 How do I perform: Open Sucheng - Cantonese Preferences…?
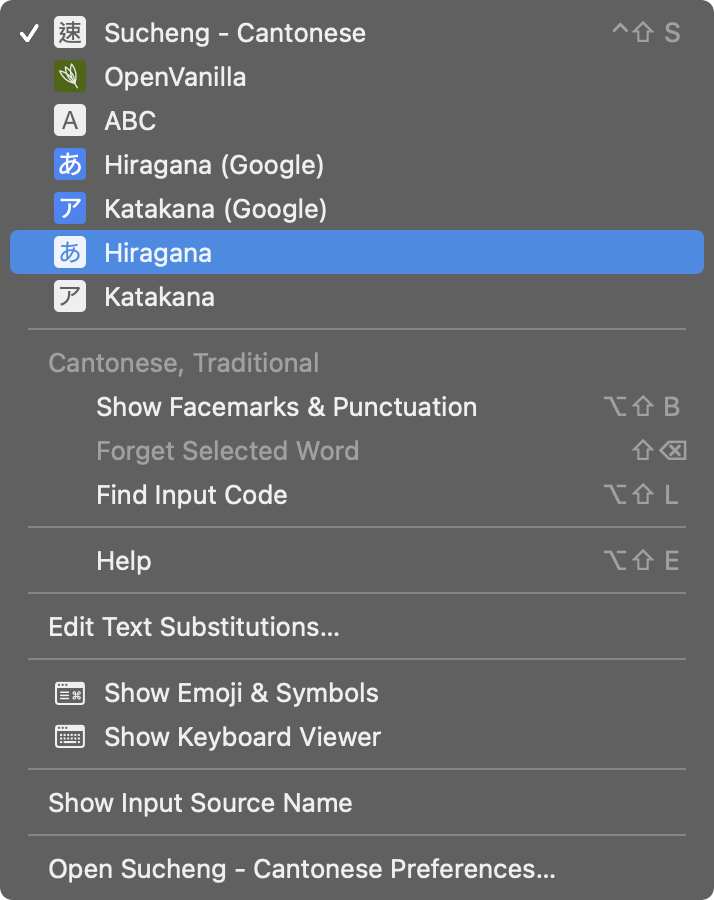(301, 869)
